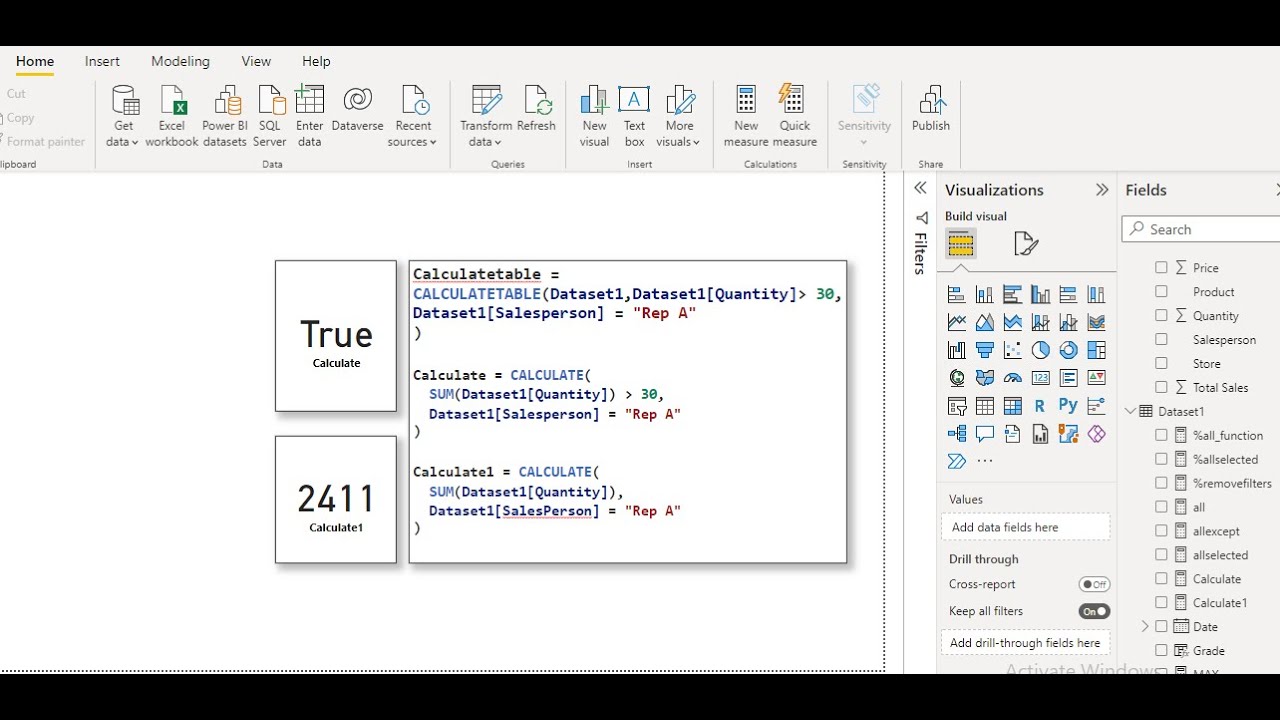Select the 2411 Calculate1 card
This screenshot has width=1280, height=720.
point(336,500)
